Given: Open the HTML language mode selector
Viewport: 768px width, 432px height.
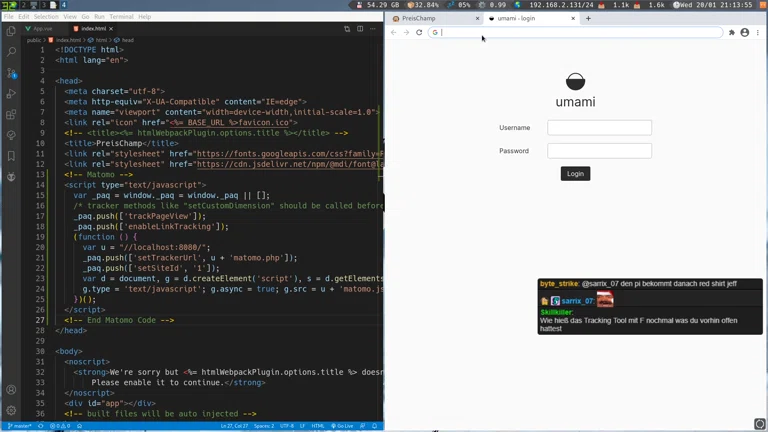Looking at the screenshot, I should coord(318,426).
